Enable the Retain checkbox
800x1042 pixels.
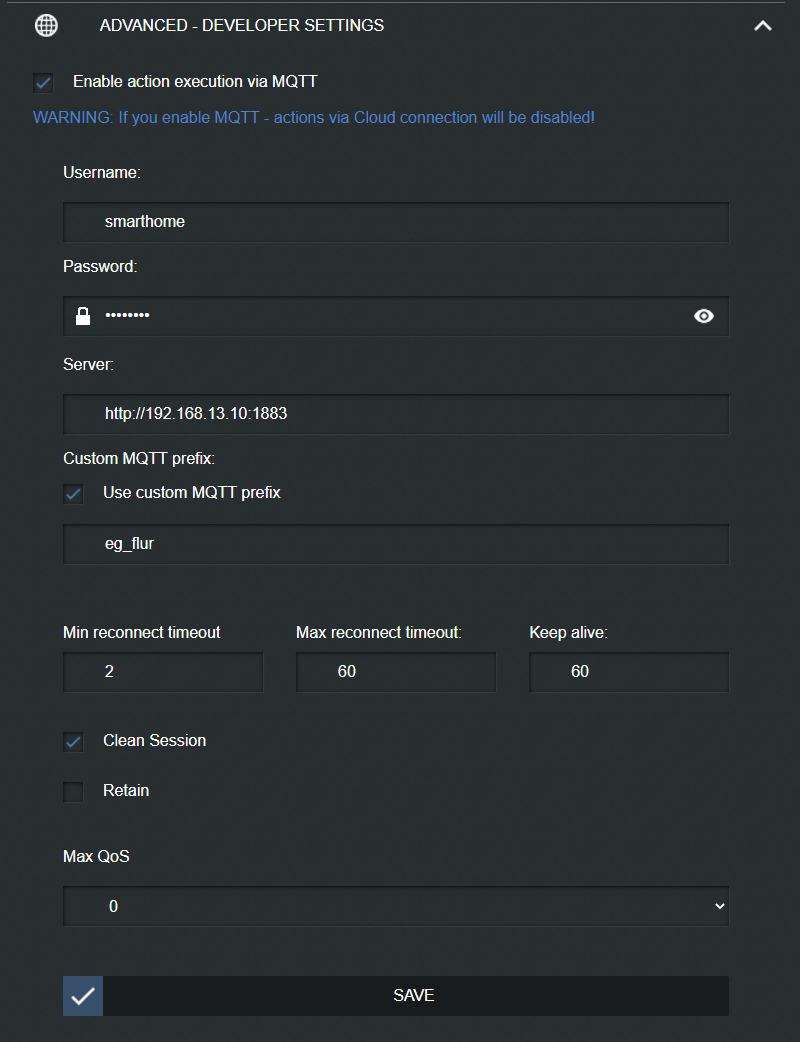[x=73, y=792]
